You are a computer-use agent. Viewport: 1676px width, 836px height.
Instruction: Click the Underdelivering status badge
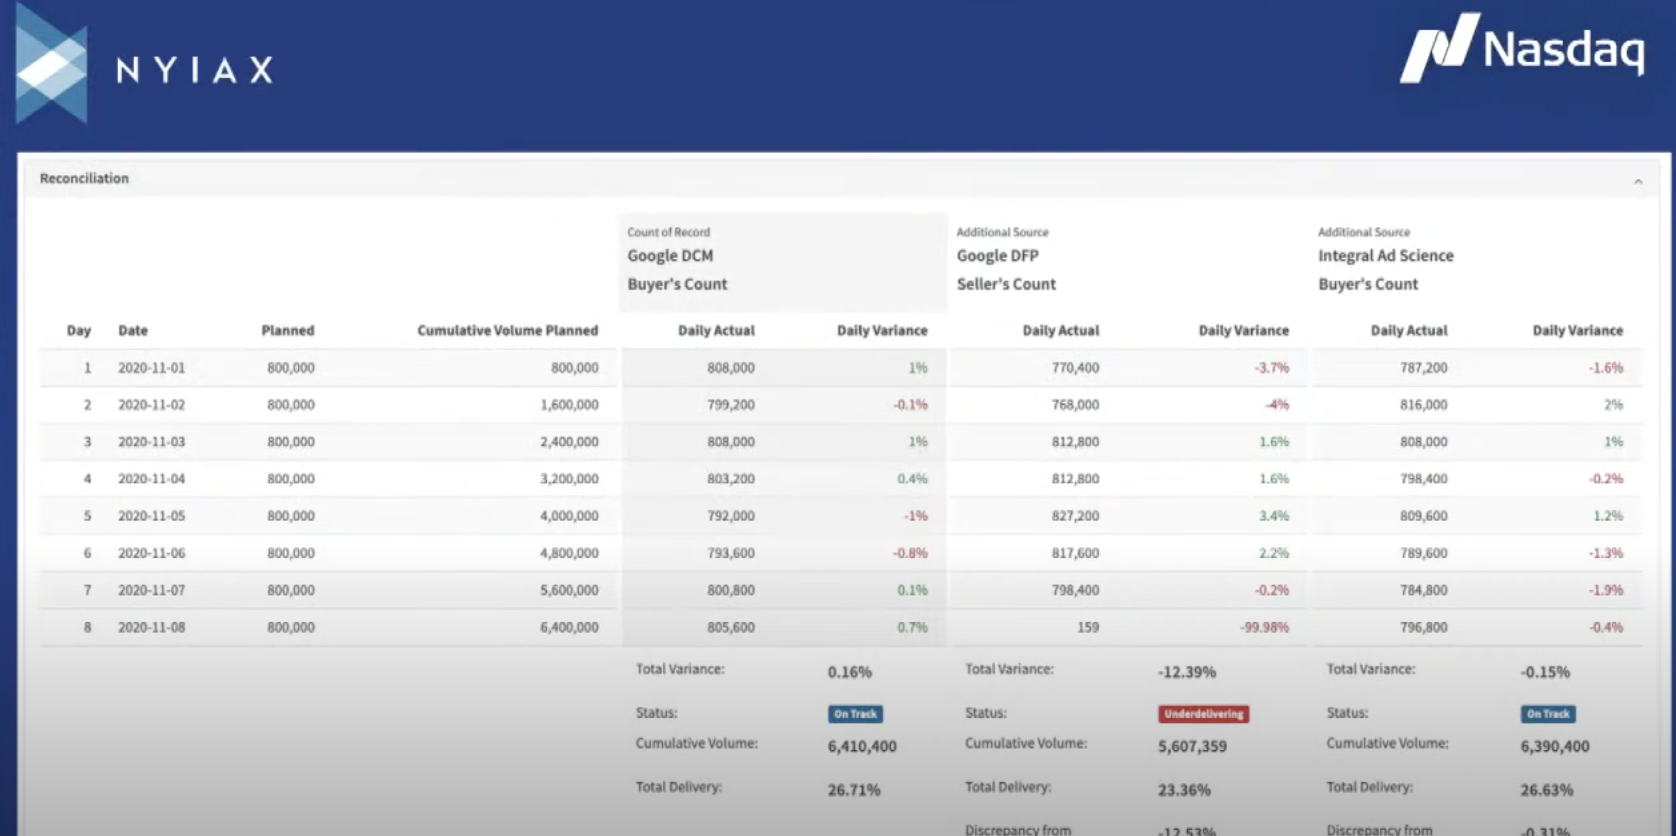tap(1203, 714)
